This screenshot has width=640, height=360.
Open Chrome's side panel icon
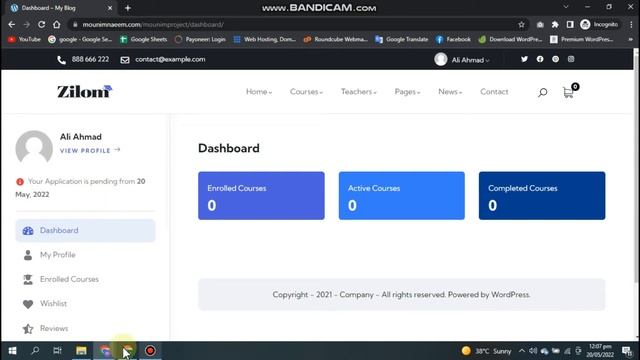click(570, 24)
